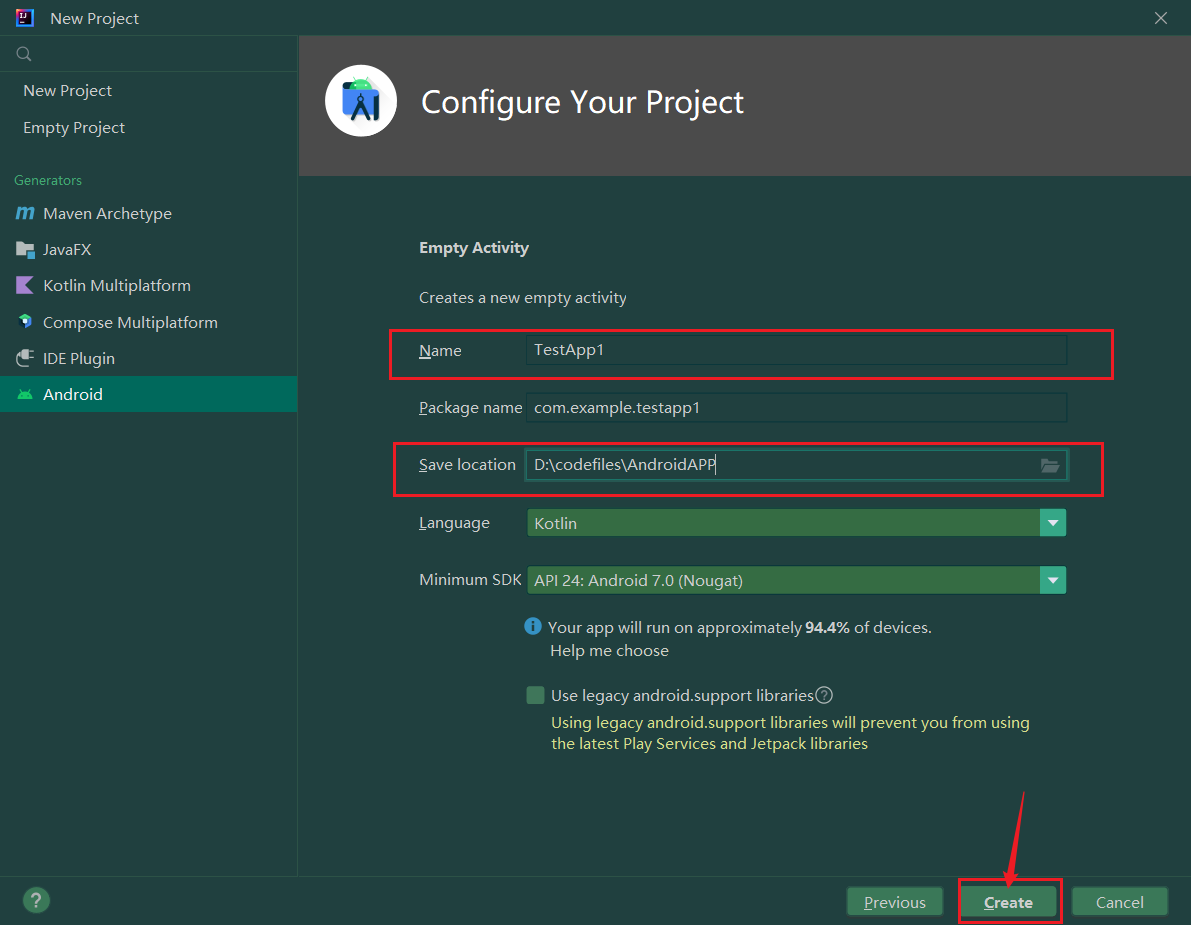This screenshot has width=1191, height=925.
Task: Click the Create button
Action: (x=1008, y=902)
